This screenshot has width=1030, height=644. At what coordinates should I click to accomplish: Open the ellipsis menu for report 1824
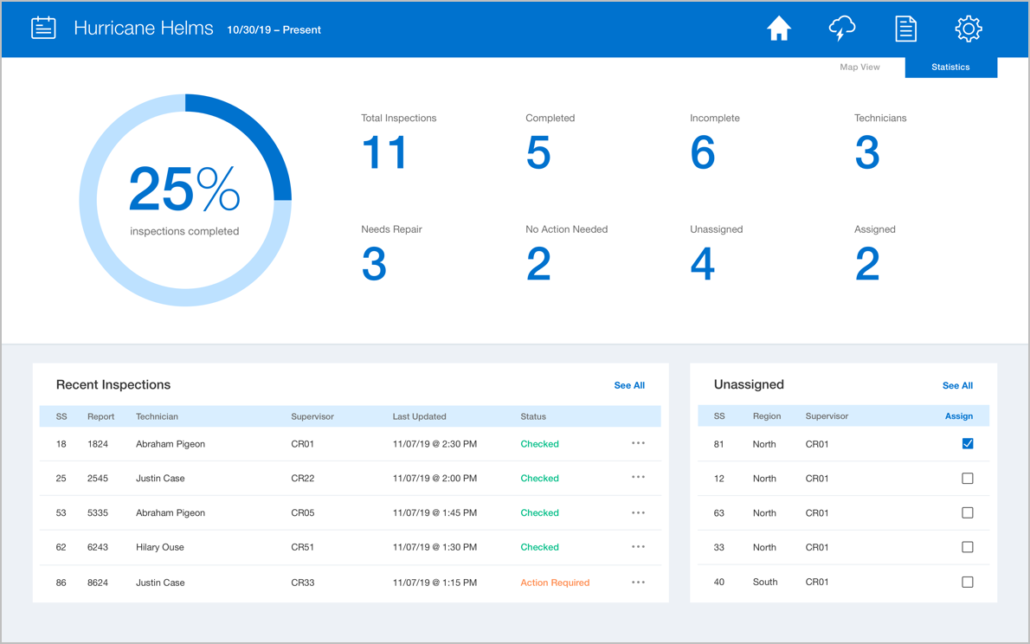(x=638, y=443)
